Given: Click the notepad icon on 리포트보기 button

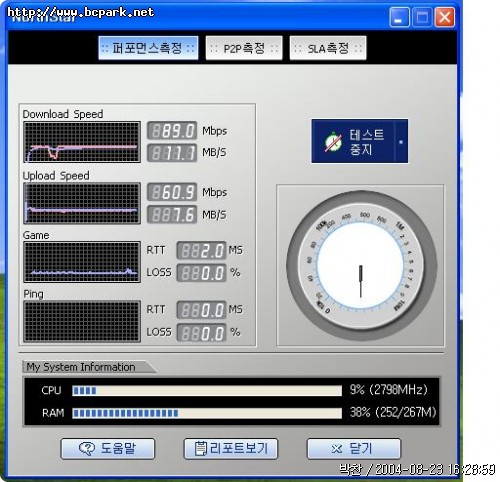Looking at the screenshot, I should 201,448.
